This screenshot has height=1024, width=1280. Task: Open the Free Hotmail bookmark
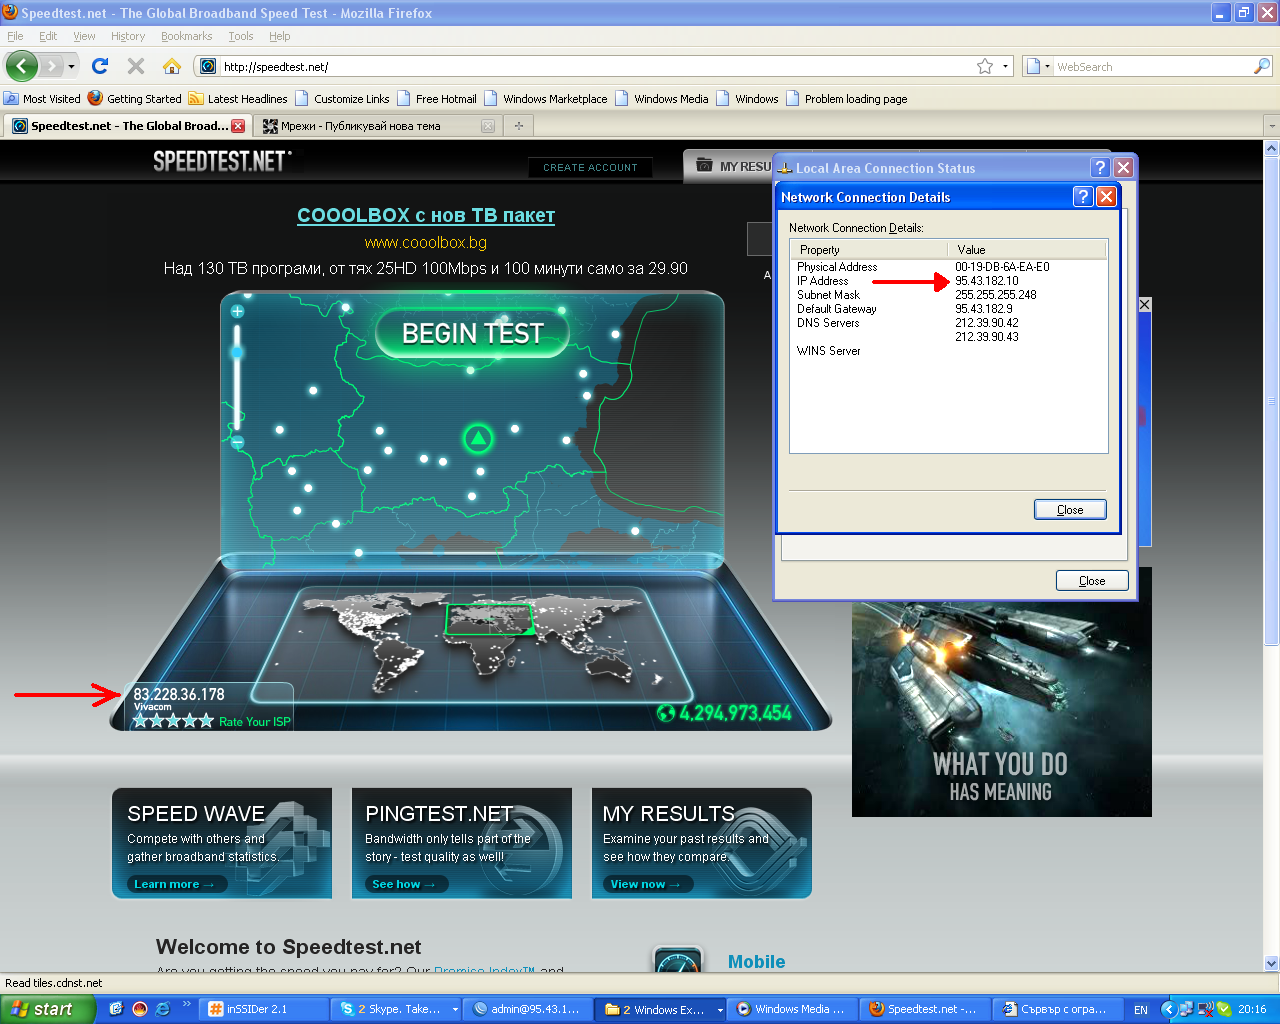(437, 99)
